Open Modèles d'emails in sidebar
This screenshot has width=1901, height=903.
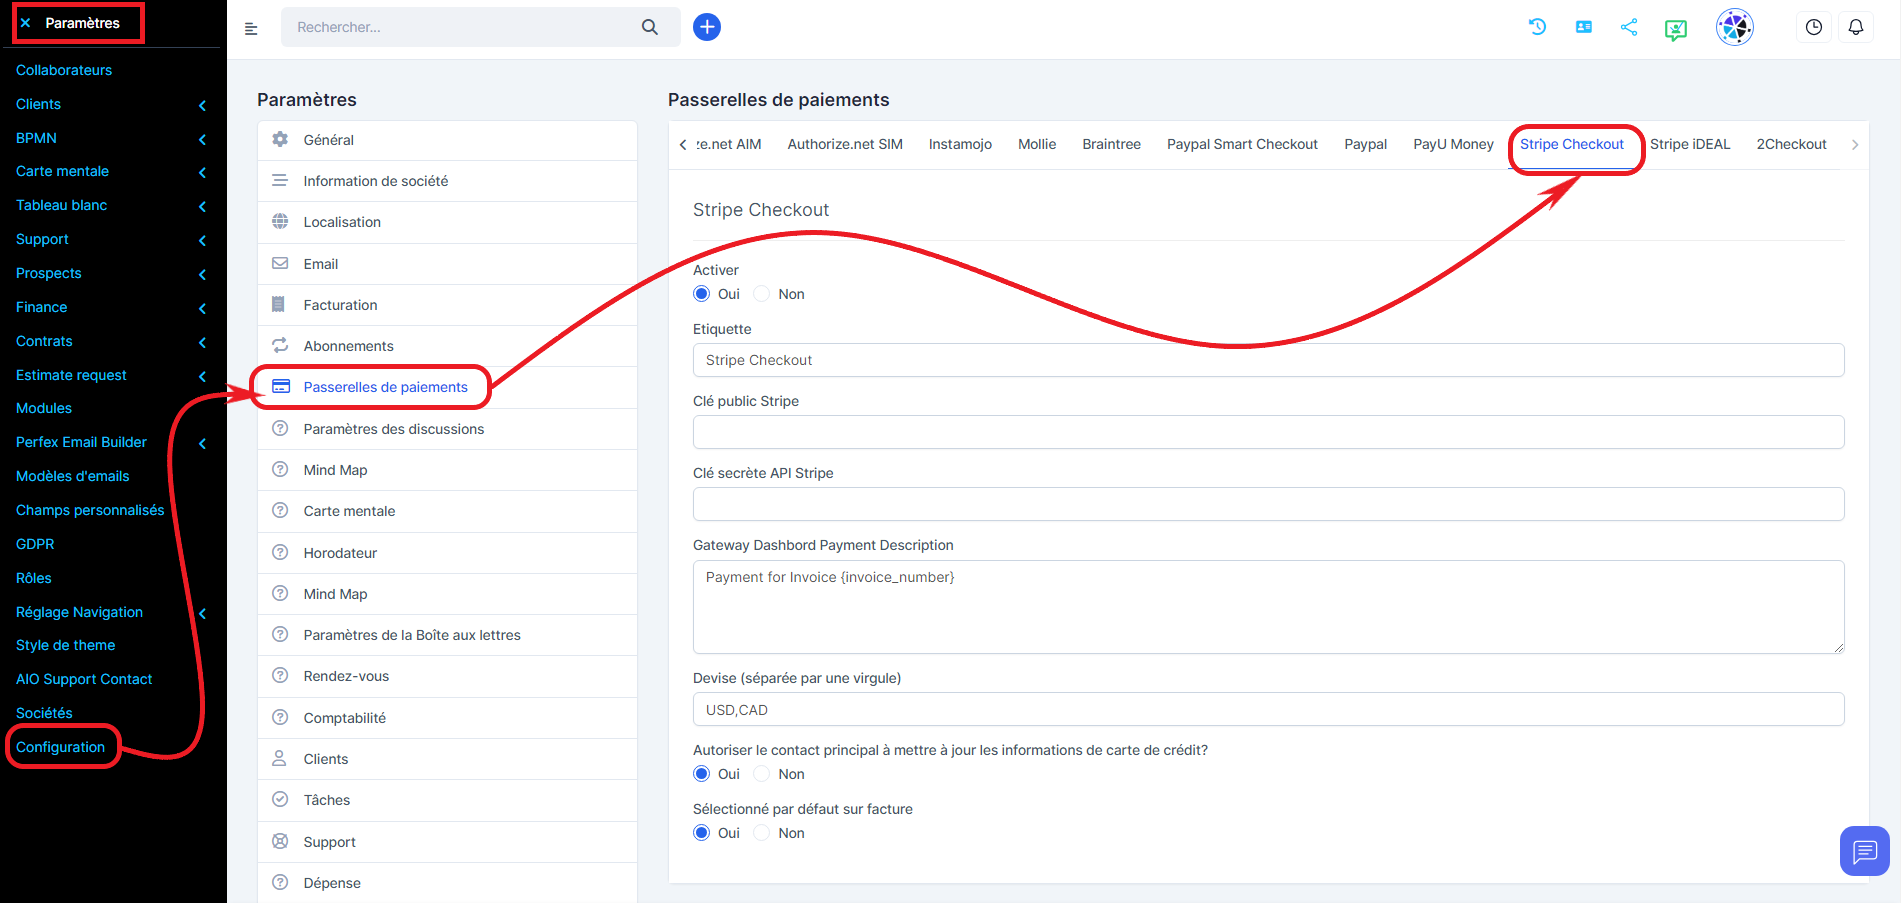click(x=73, y=476)
